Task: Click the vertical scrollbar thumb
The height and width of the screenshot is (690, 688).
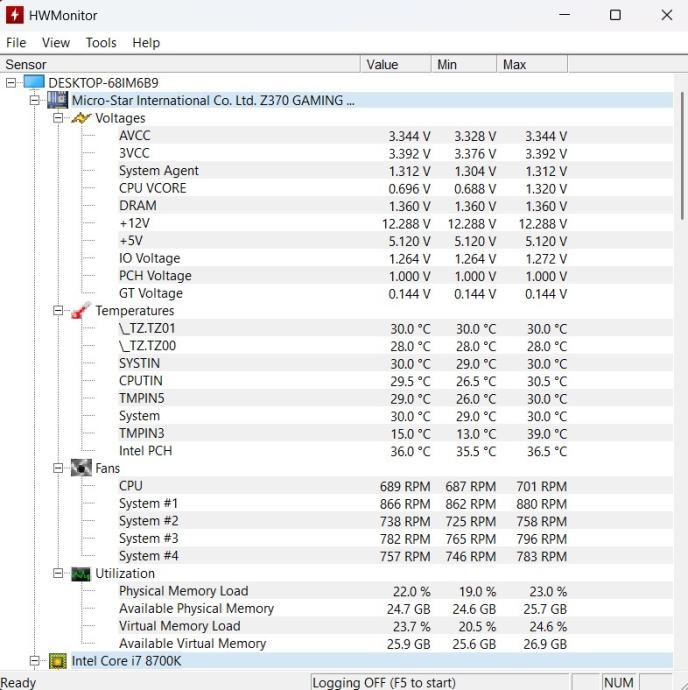Action: pyautogui.click(x=681, y=155)
